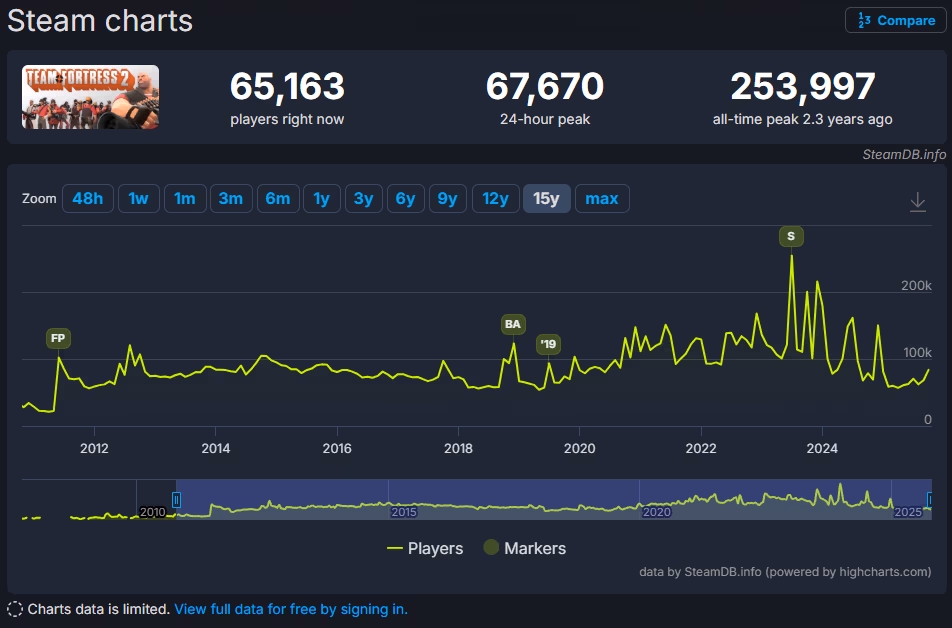Choose the 3m zoom option
952x628 pixels.
[231, 199]
